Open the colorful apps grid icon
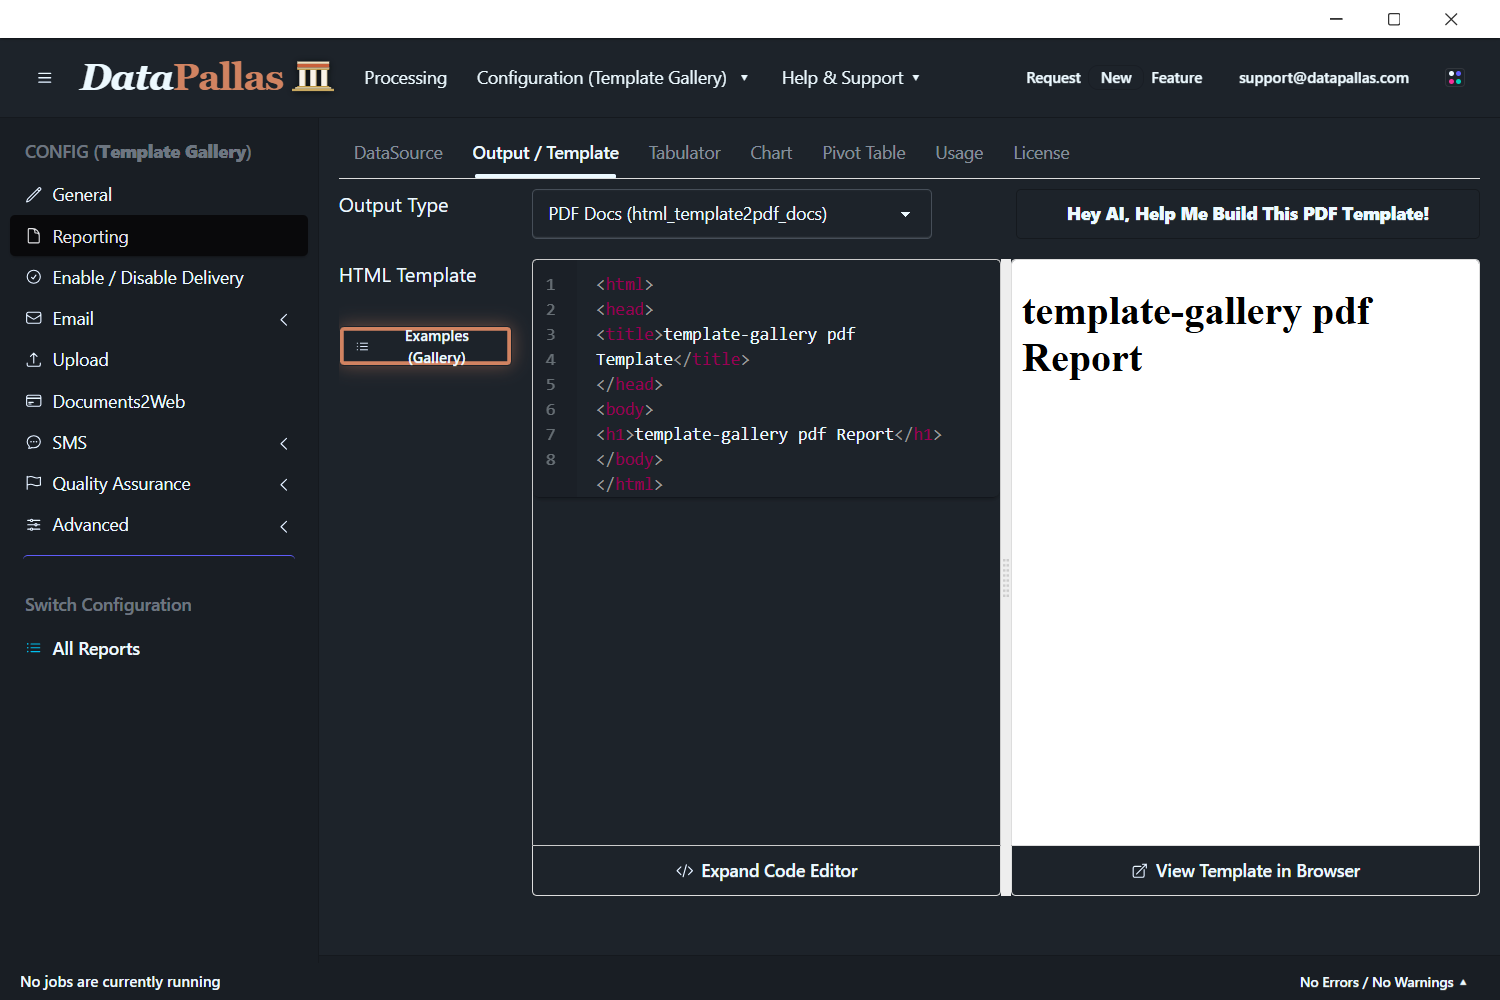1500x1000 pixels. point(1455,78)
